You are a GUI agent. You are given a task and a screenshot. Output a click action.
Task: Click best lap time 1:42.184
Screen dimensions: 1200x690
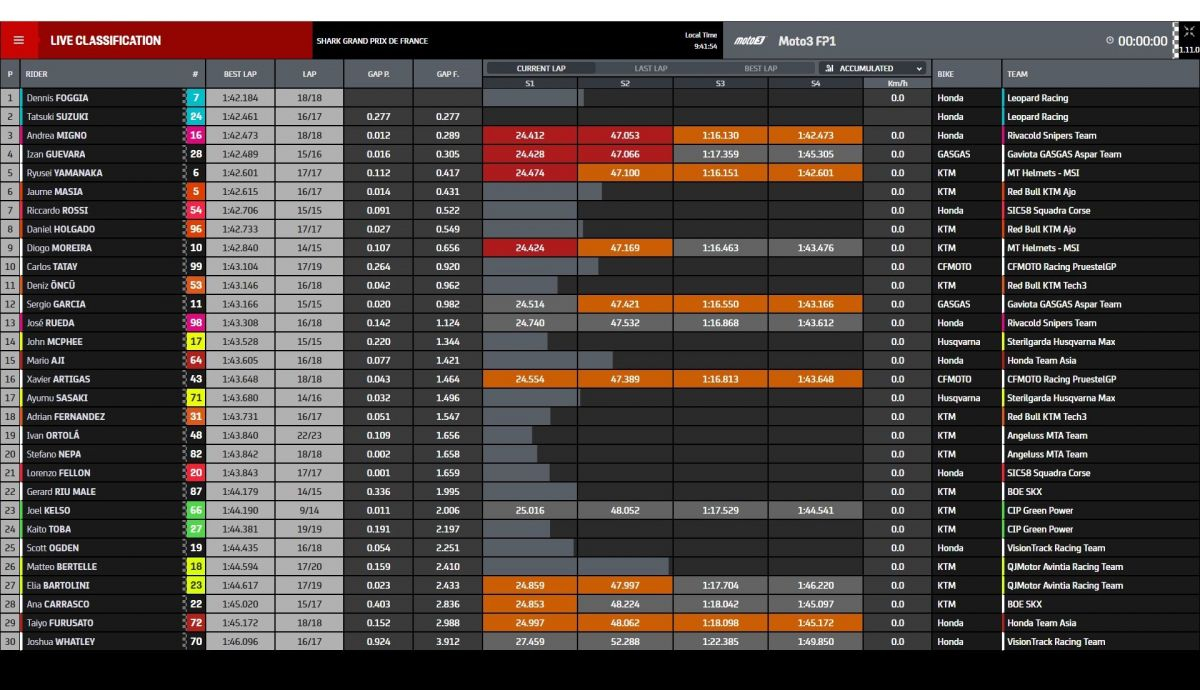(240, 98)
